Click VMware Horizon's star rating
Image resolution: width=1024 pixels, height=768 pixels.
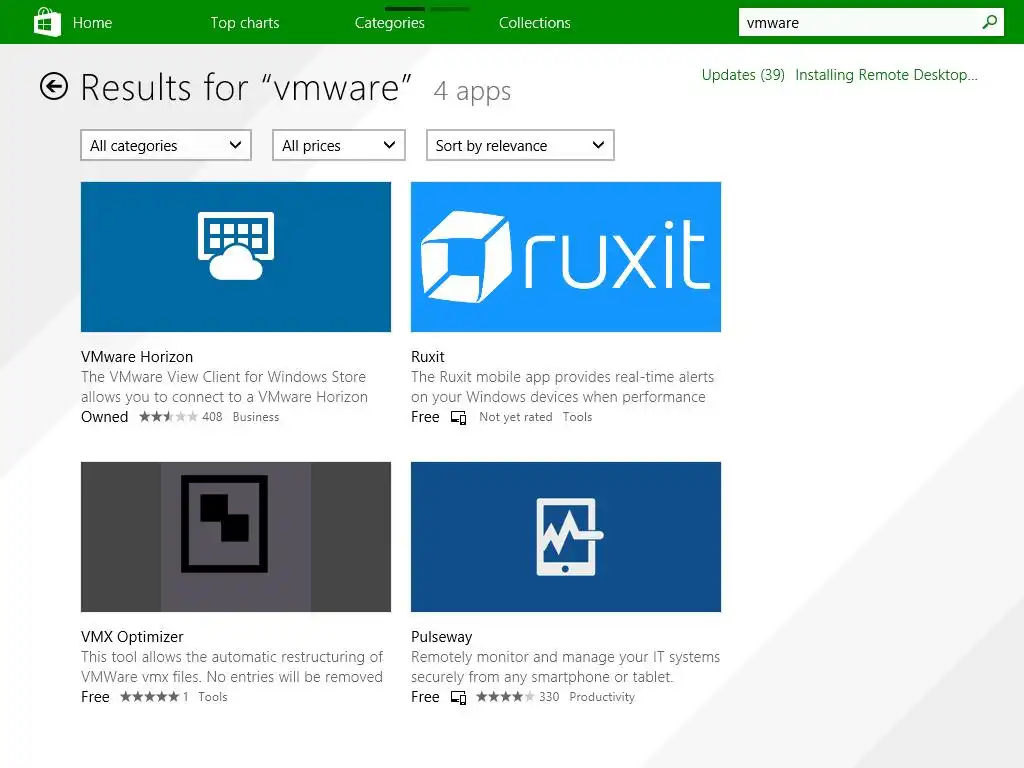pos(168,417)
